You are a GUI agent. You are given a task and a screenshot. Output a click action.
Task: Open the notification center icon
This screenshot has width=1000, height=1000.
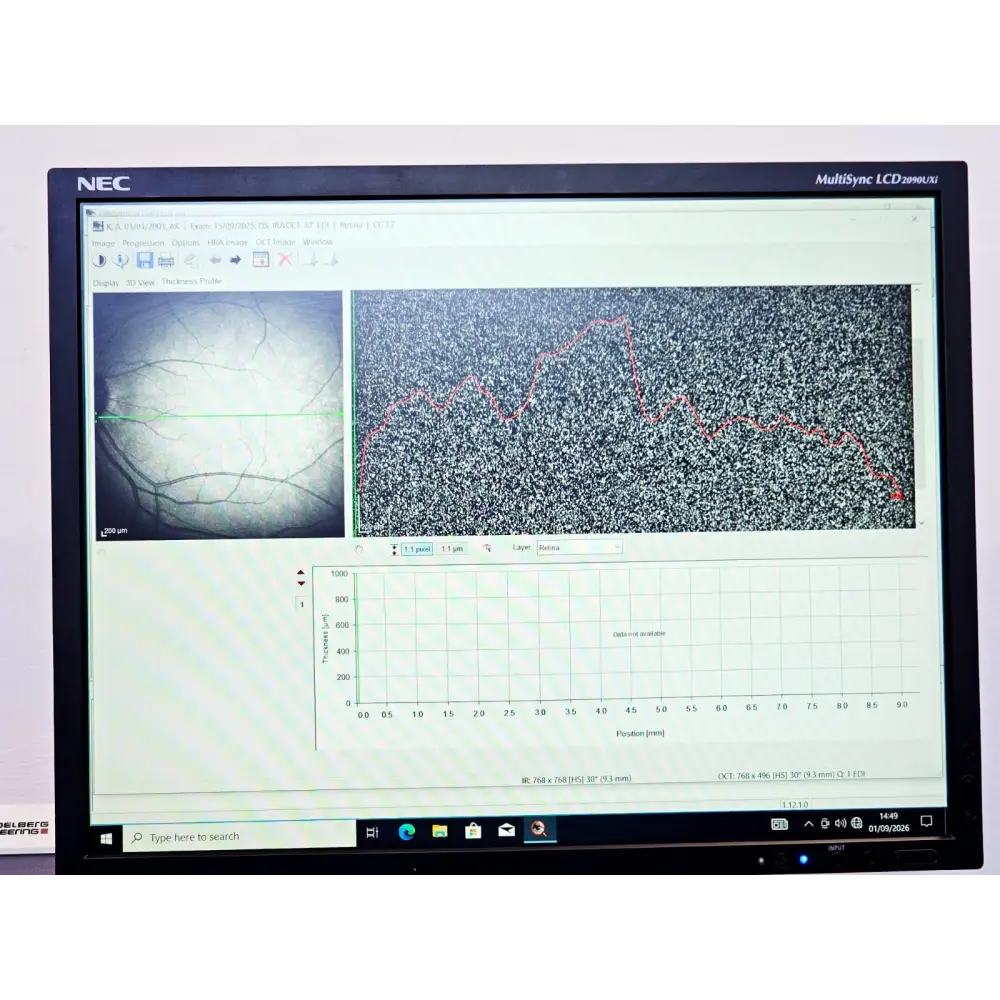click(926, 821)
